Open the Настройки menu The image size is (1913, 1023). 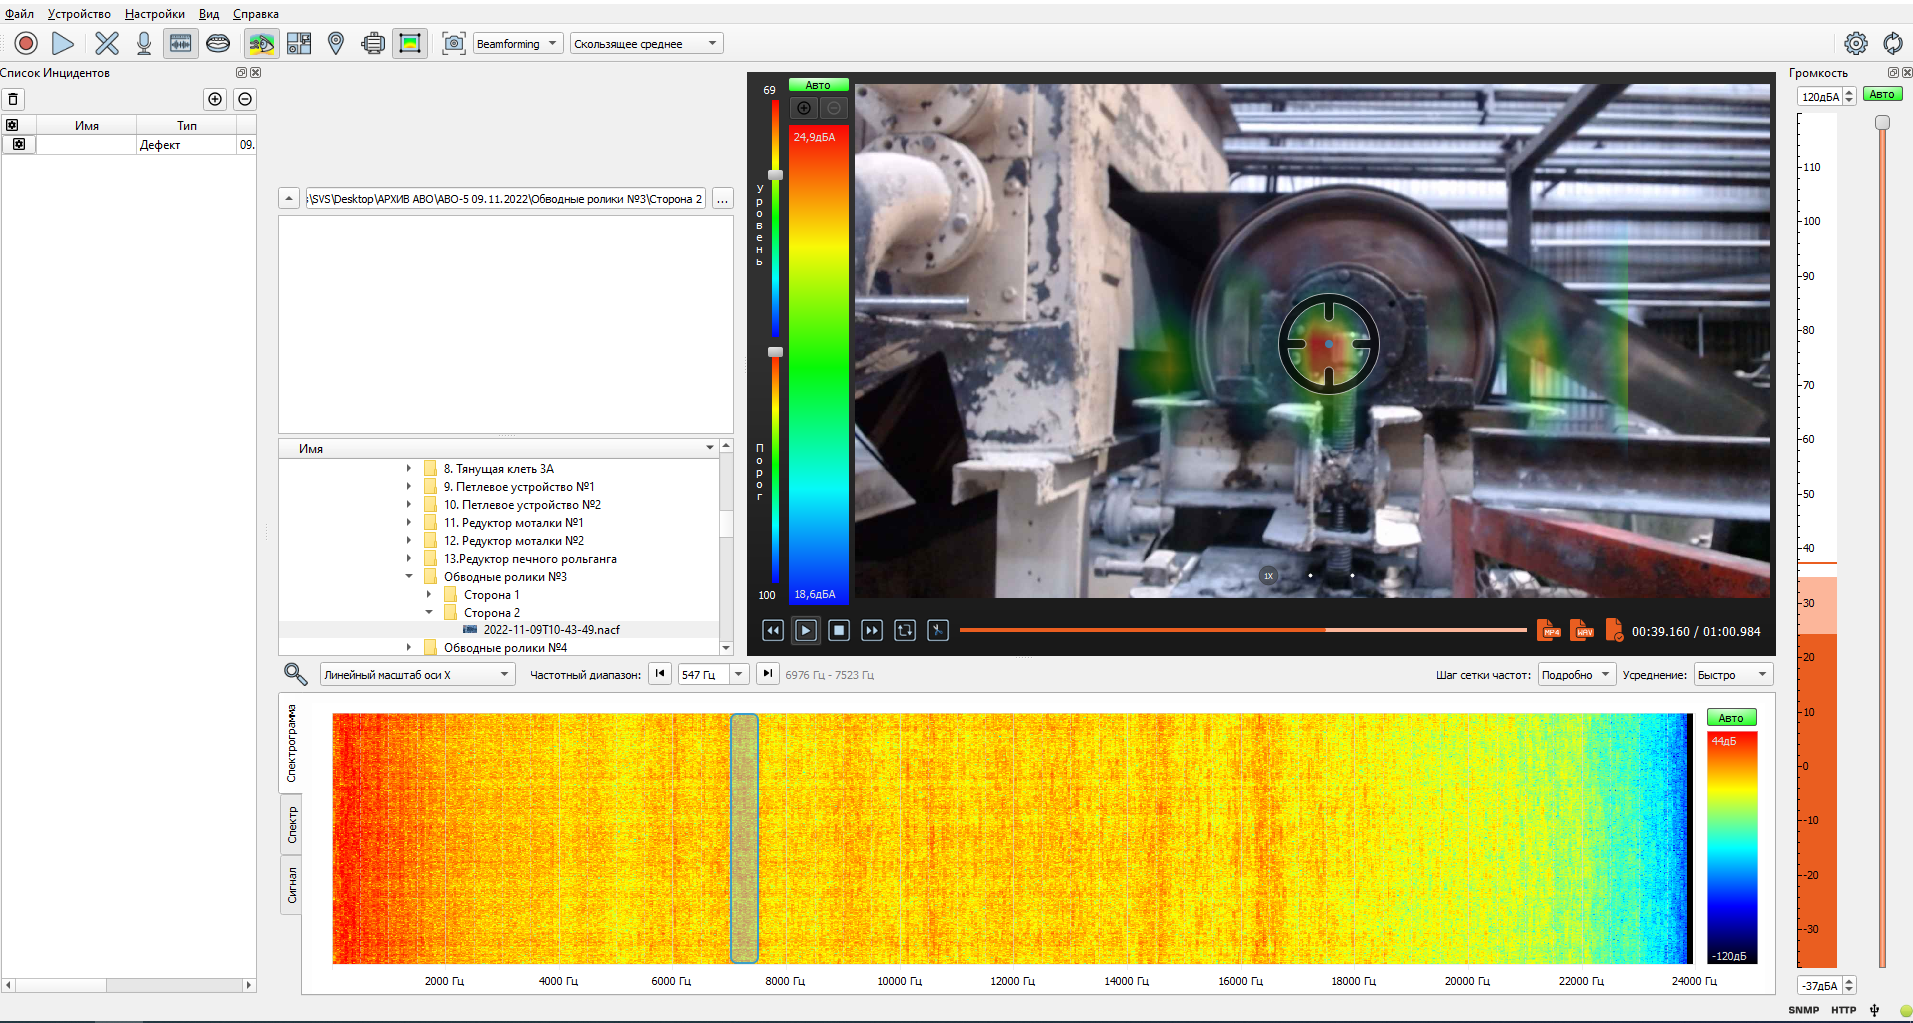coord(154,14)
